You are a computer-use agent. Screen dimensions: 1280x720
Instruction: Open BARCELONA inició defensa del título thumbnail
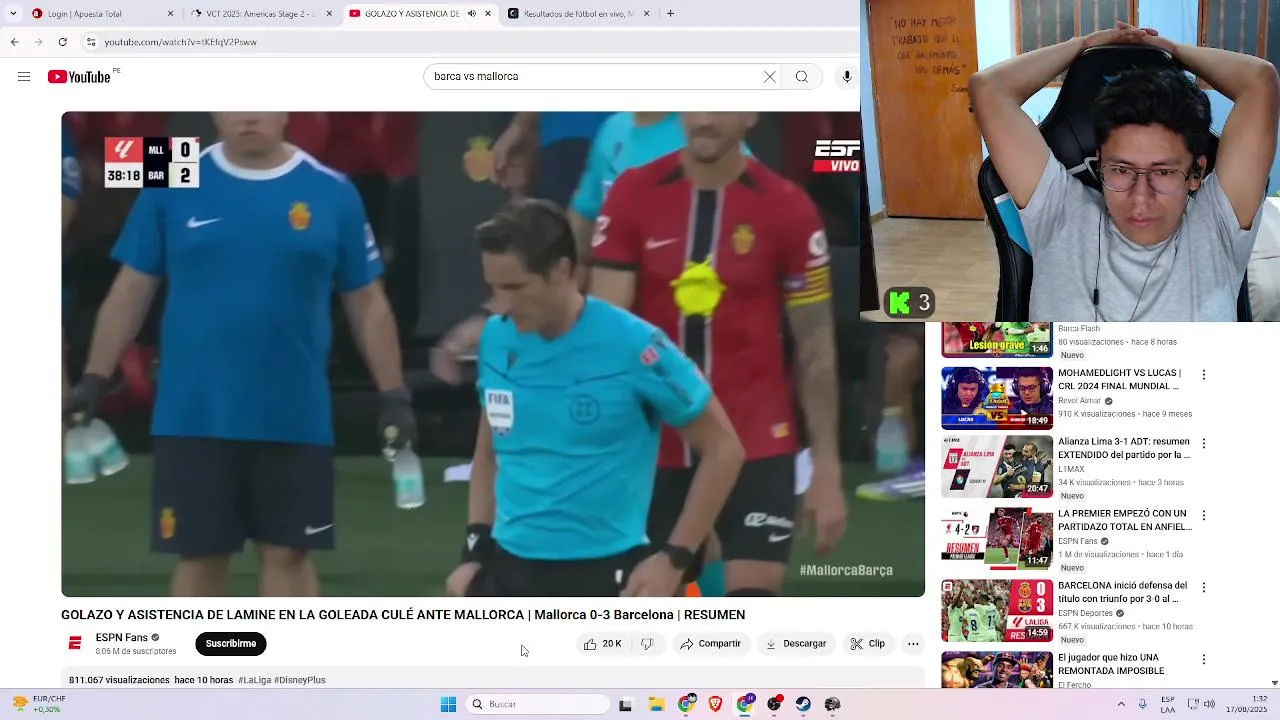click(x=997, y=611)
